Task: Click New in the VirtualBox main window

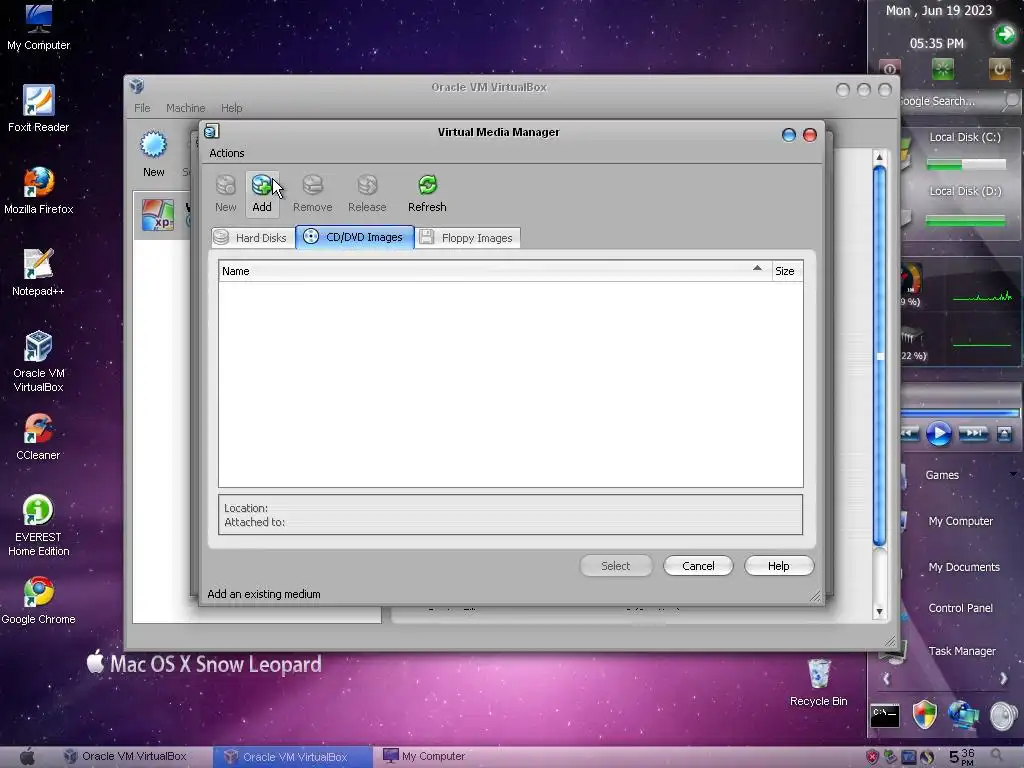Action: click(153, 154)
